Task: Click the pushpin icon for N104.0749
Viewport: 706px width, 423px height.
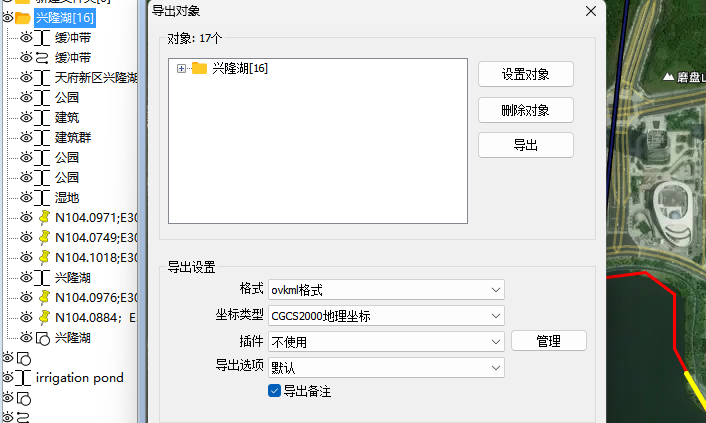Action: (44, 237)
